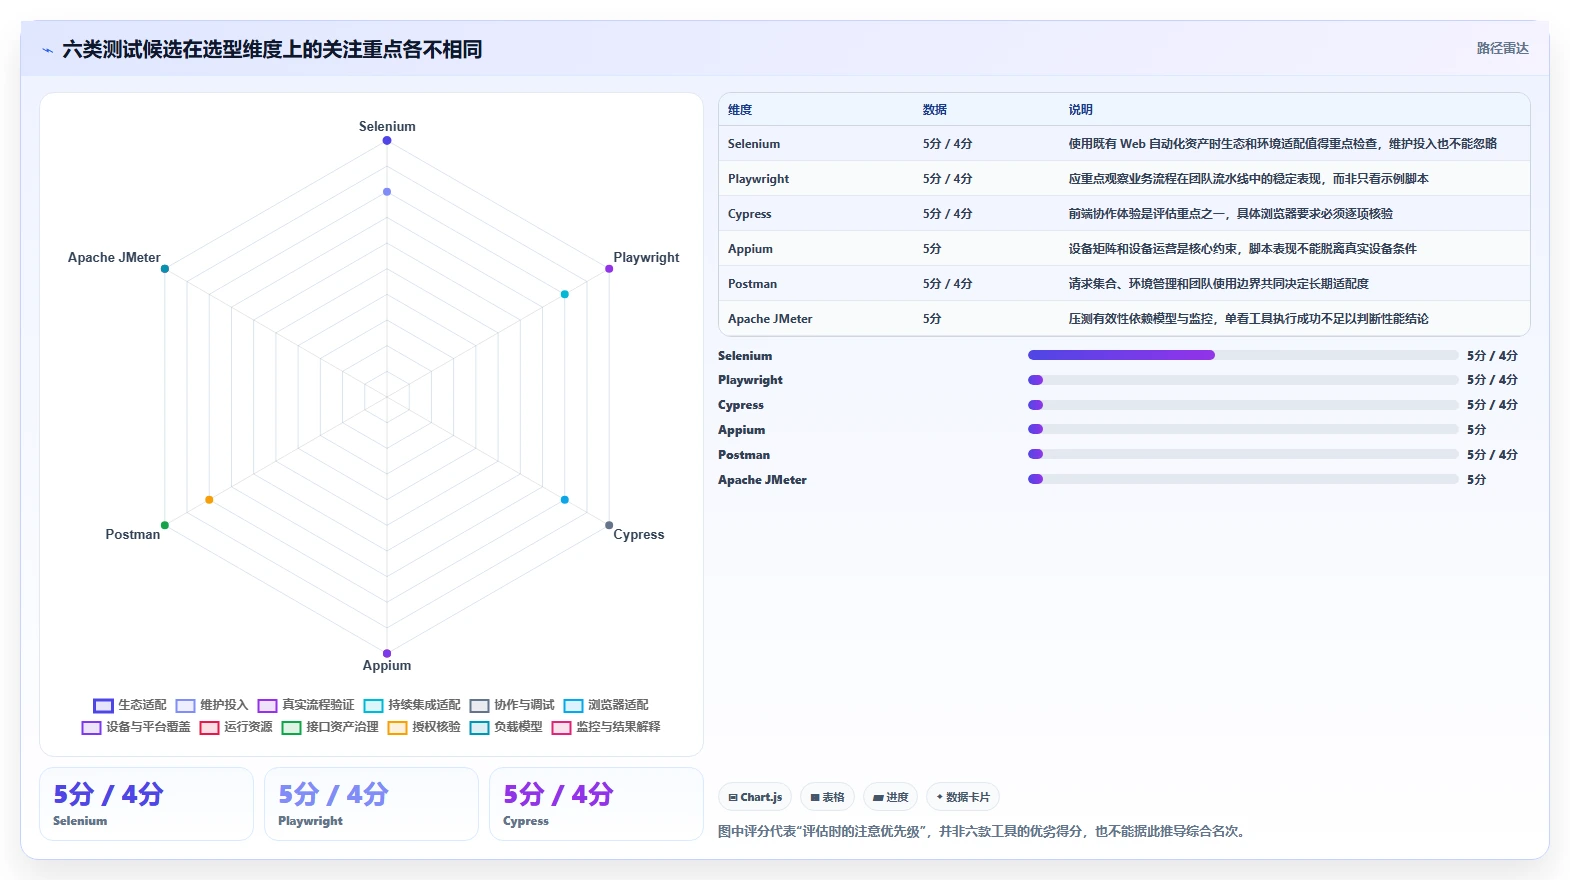Select the Cypress table row name
1570x880 pixels.
click(750, 214)
